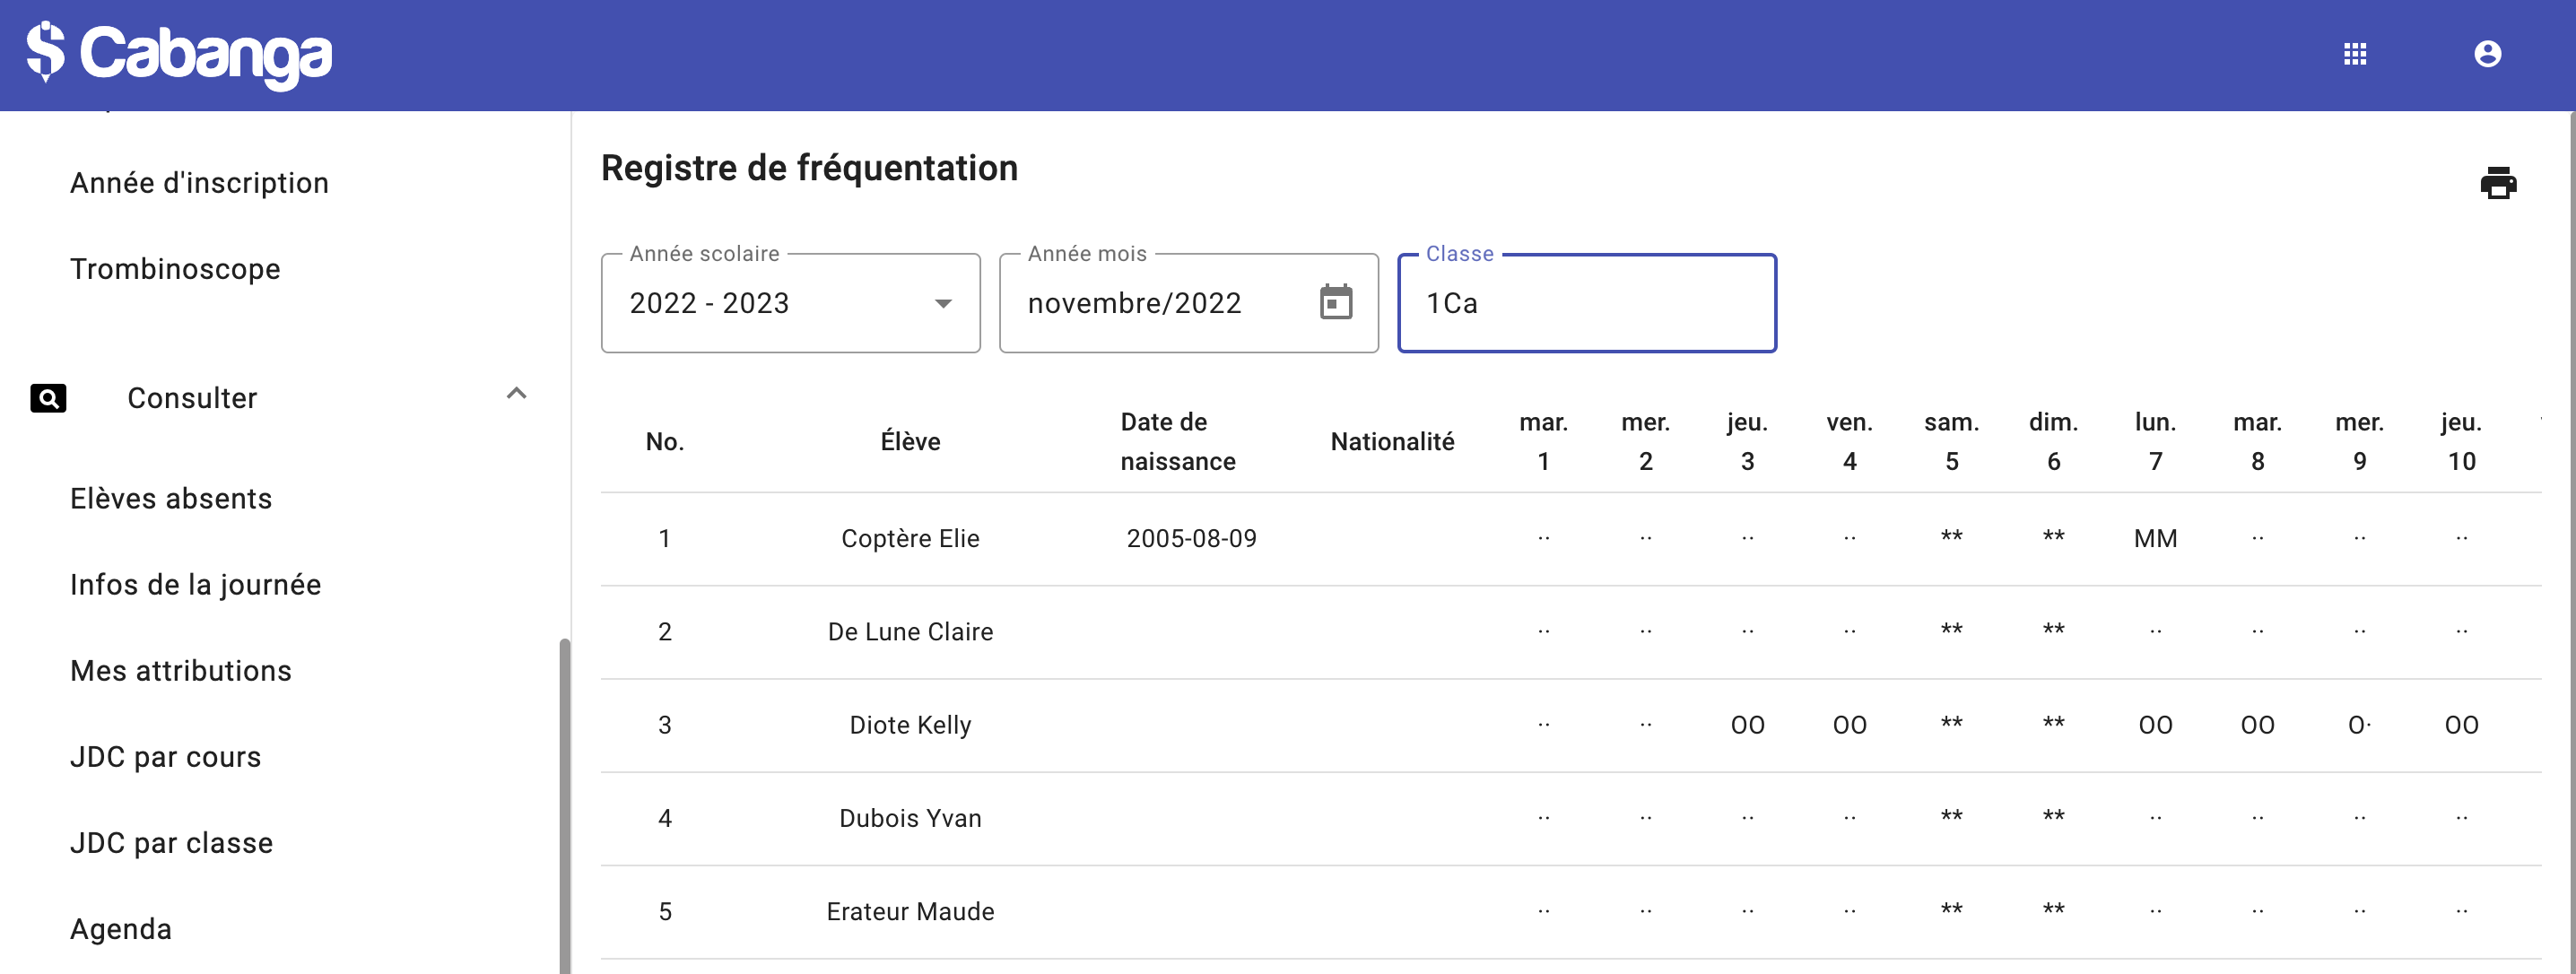Viewport: 2576px width, 974px height.
Task: Click birth date 2005-08-09
Action: point(1191,538)
